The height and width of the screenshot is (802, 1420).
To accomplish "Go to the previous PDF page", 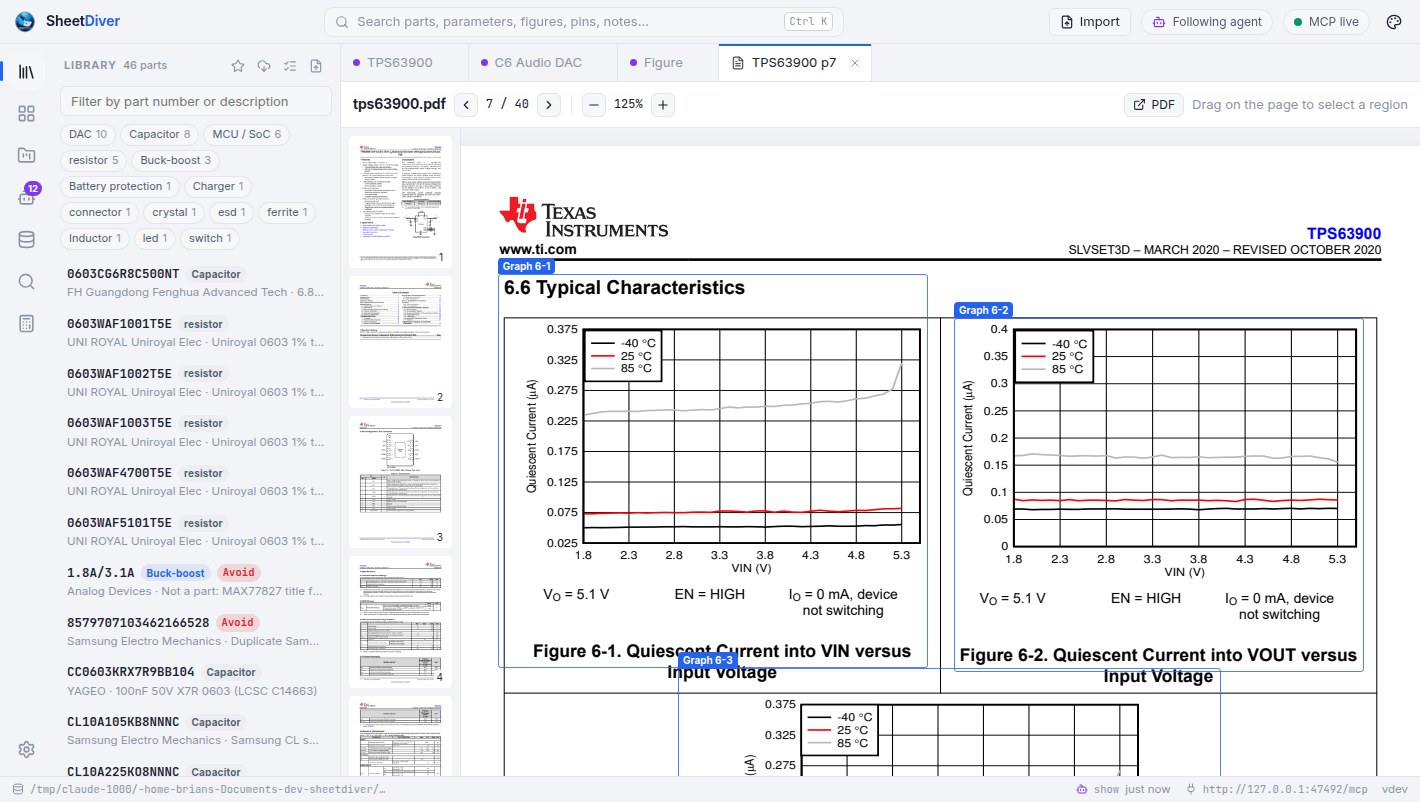I will [466, 104].
